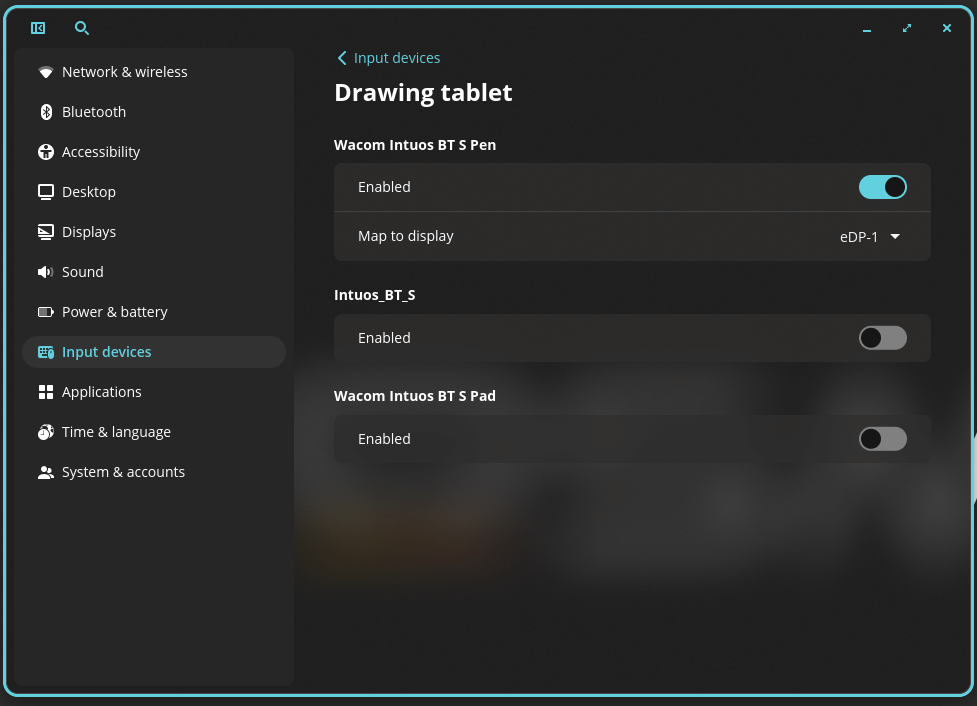Enable the Wacom Intuos BT S Pad

pos(882,439)
